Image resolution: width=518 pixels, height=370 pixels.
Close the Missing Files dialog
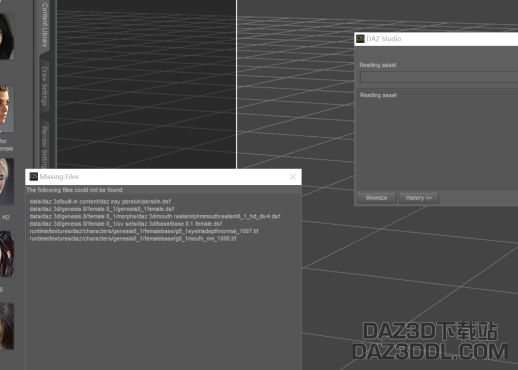(293, 177)
